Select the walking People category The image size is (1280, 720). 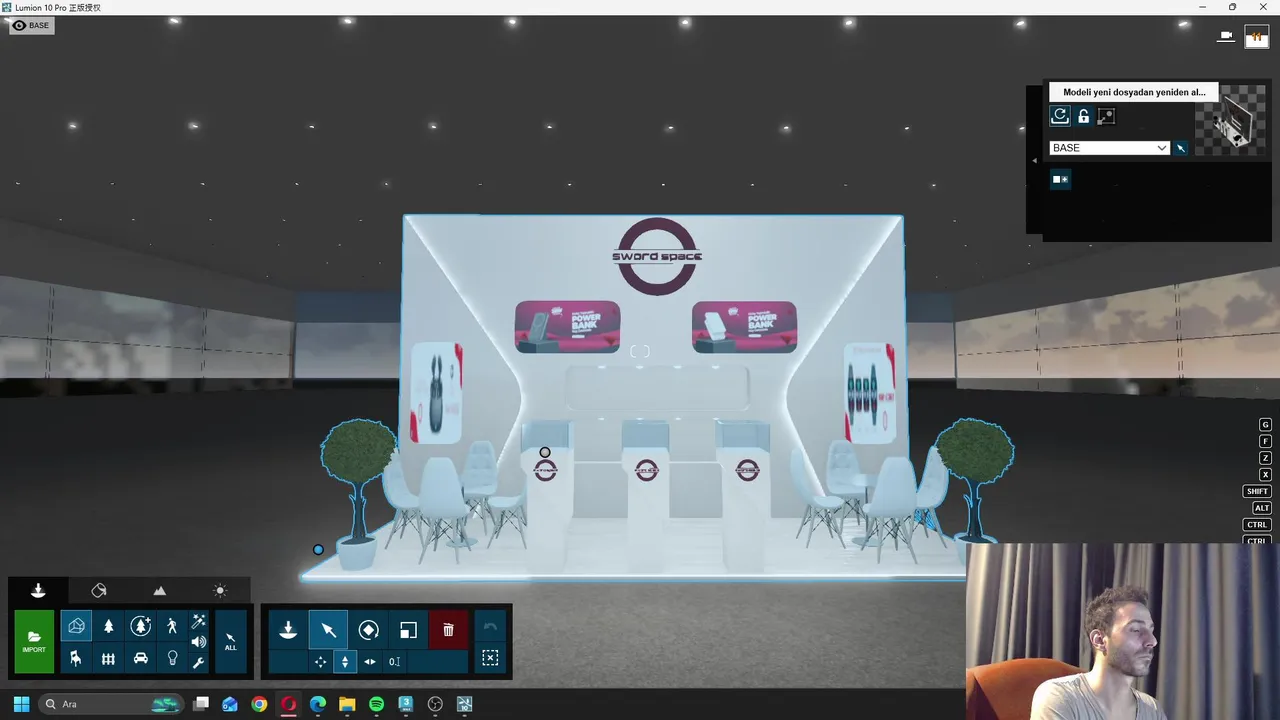[172, 626]
